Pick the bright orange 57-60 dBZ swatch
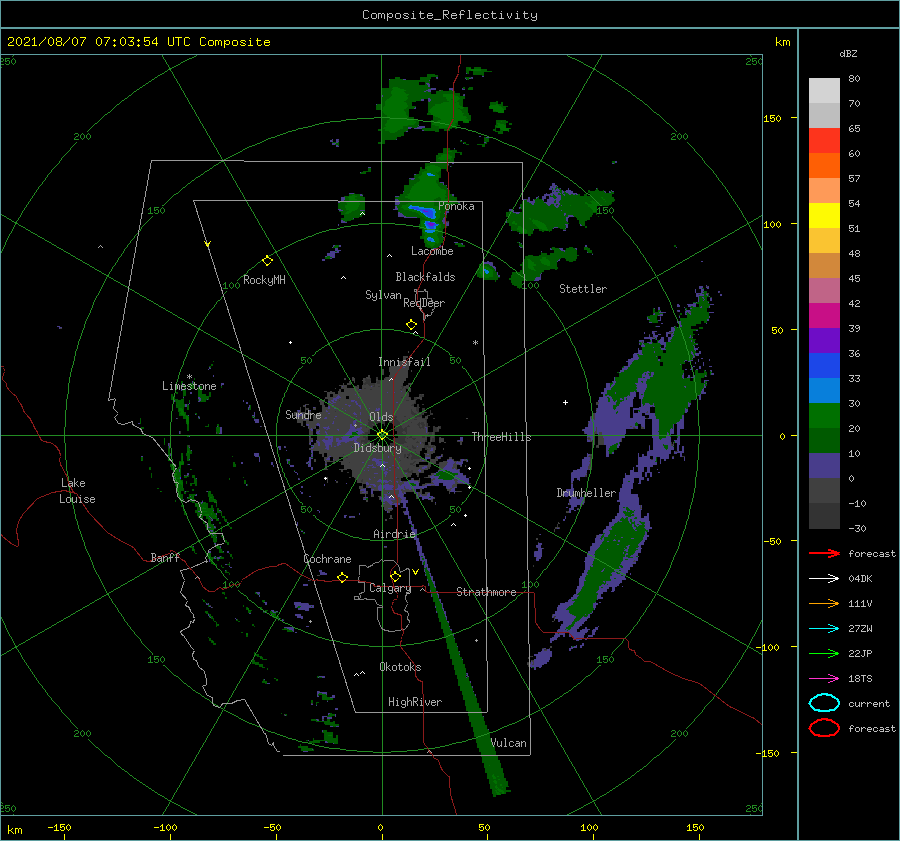 click(x=824, y=166)
